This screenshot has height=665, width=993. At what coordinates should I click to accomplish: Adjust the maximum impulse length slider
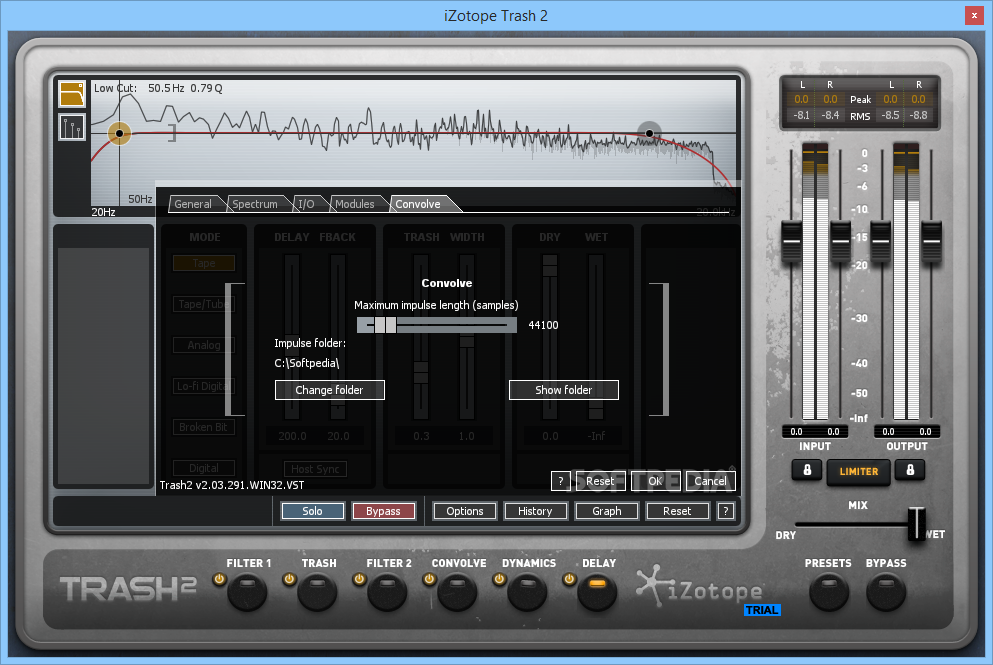[437, 325]
